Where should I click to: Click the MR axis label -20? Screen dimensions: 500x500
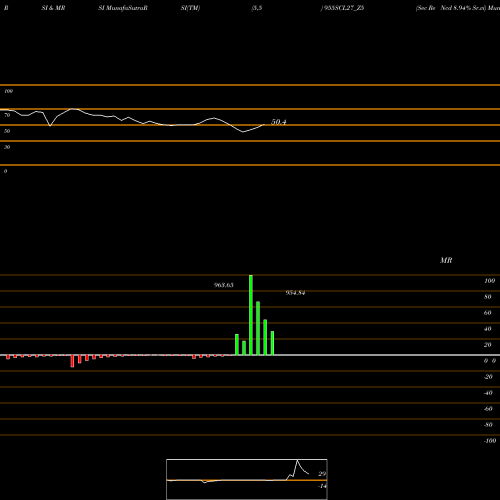[488, 377]
